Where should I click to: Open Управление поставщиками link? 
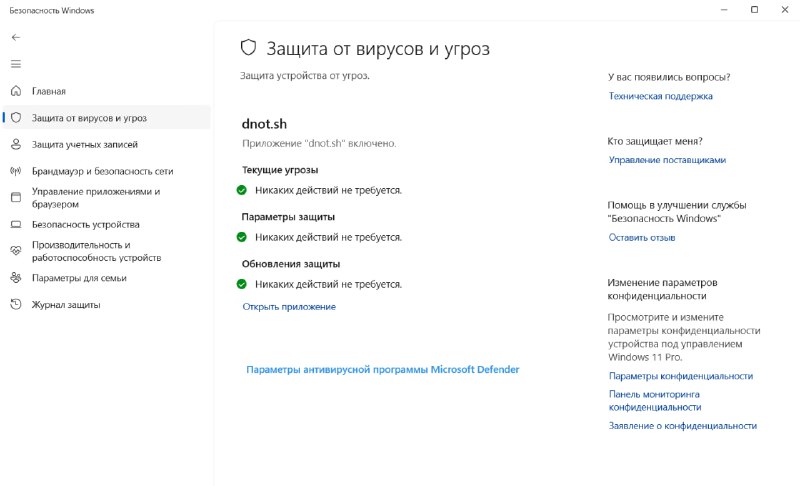667,160
